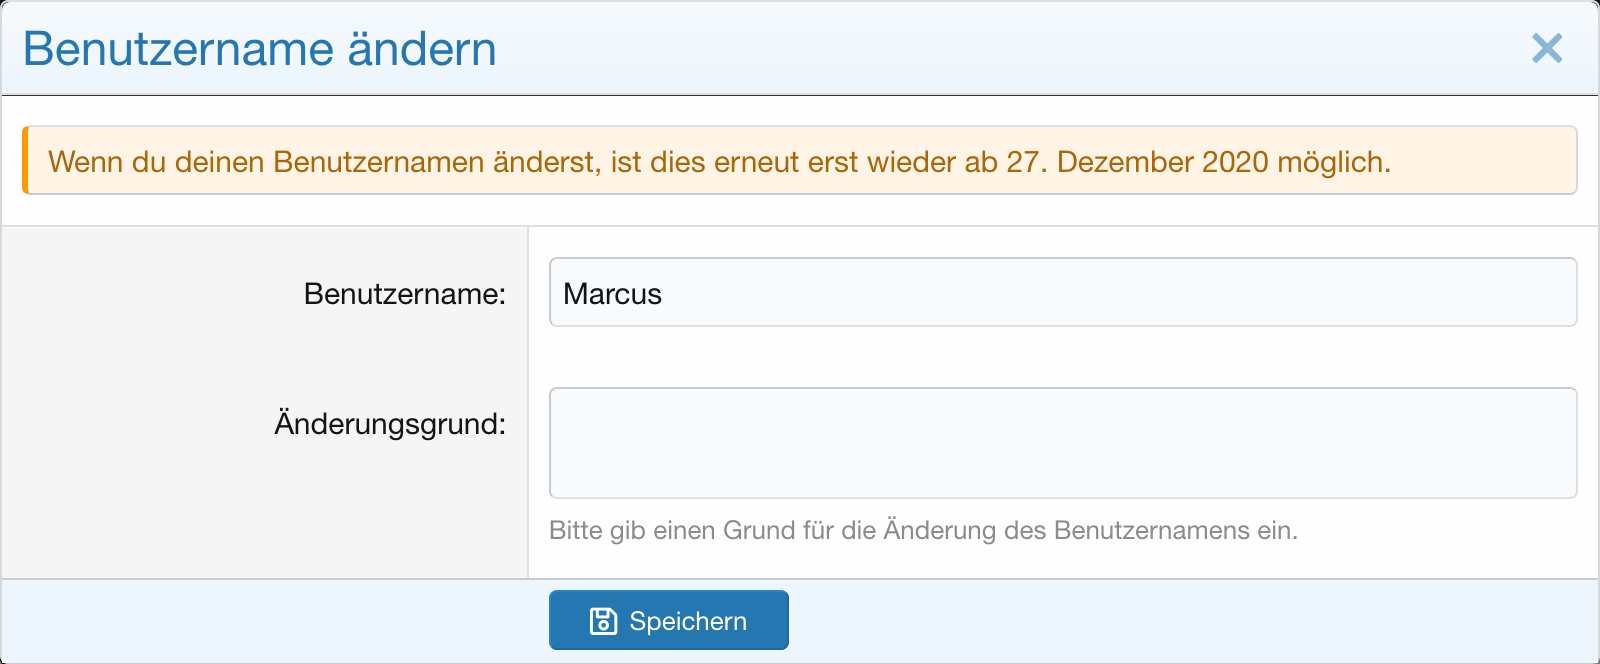Screen dimensions: 1600x664
Task: Focus the Benutzername input field
Action: tap(1062, 293)
